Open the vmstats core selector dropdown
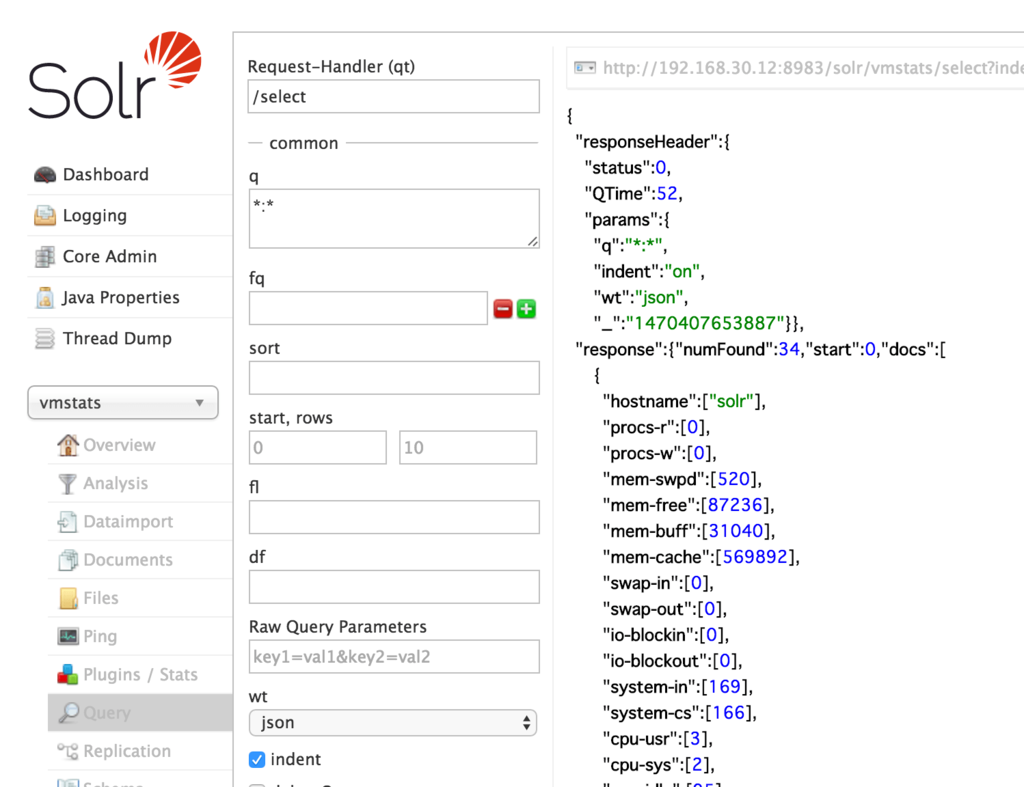 [x=123, y=402]
